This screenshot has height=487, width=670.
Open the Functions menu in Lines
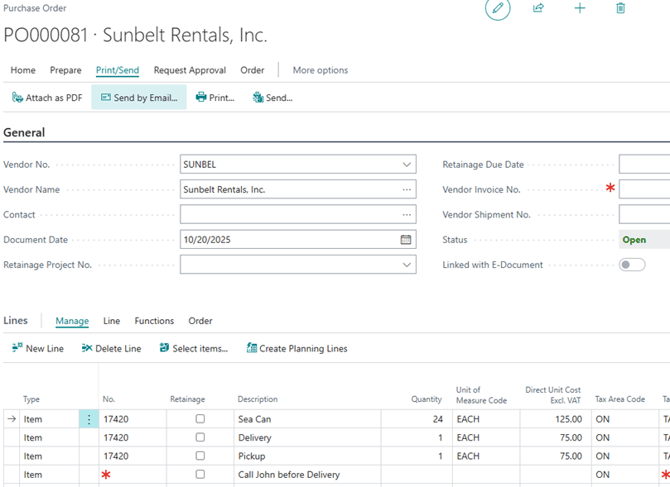point(154,321)
